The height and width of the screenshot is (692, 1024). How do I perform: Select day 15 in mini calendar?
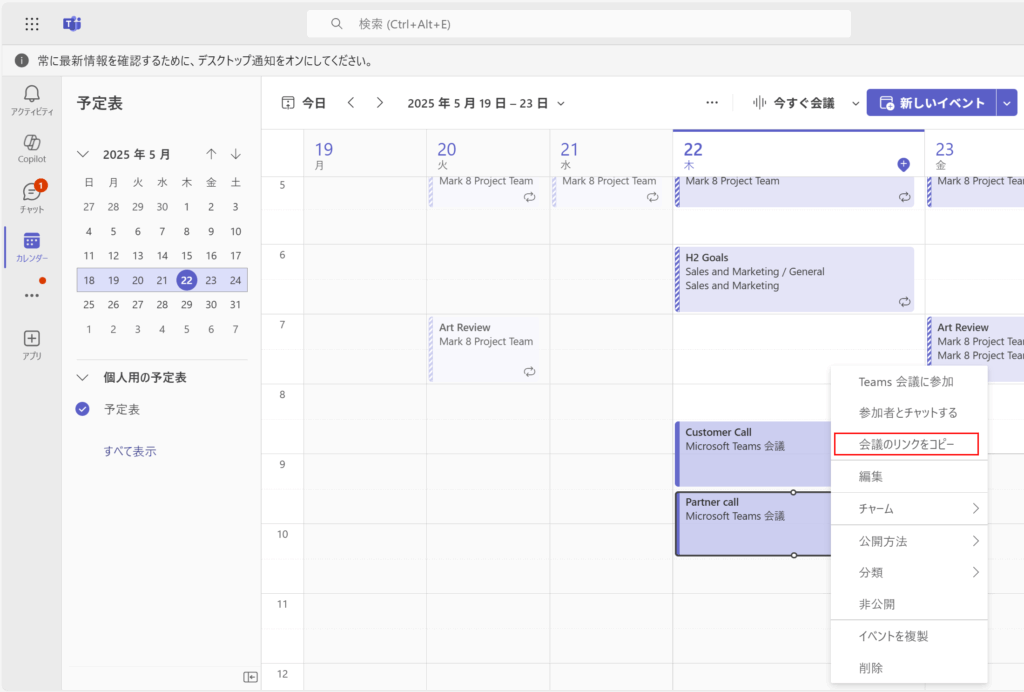187,256
